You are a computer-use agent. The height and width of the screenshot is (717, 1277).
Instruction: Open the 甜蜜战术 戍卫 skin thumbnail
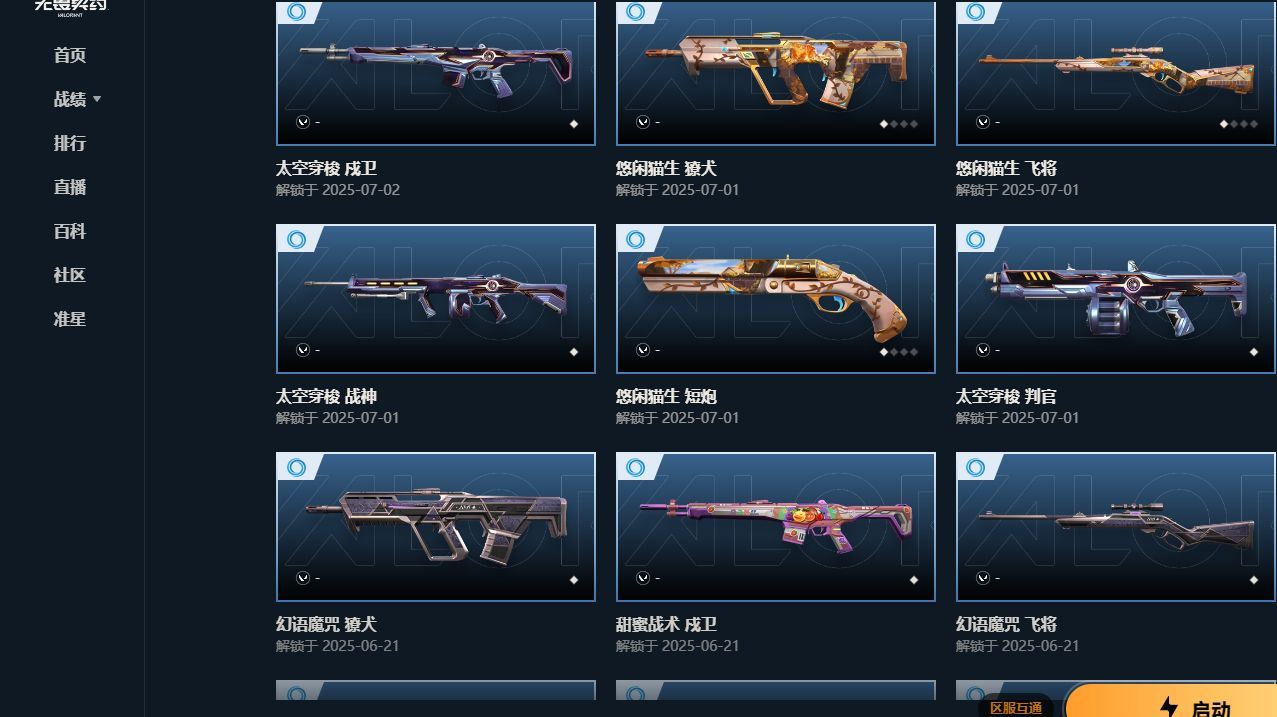[776, 527]
